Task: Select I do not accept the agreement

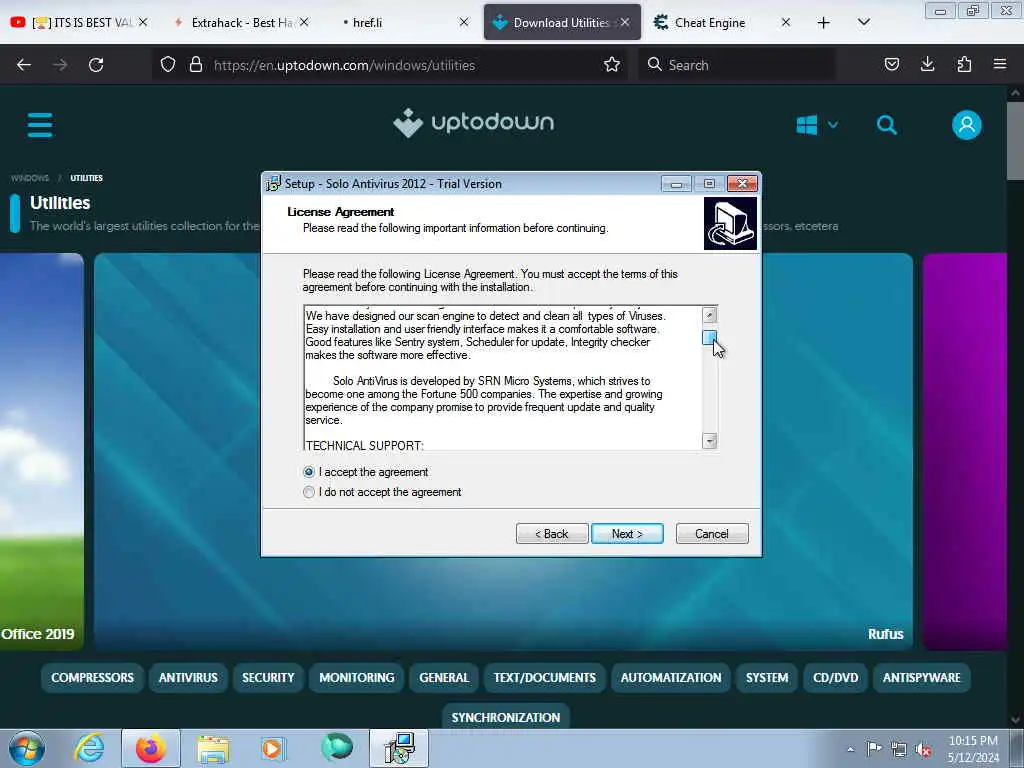Action: pos(309,492)
